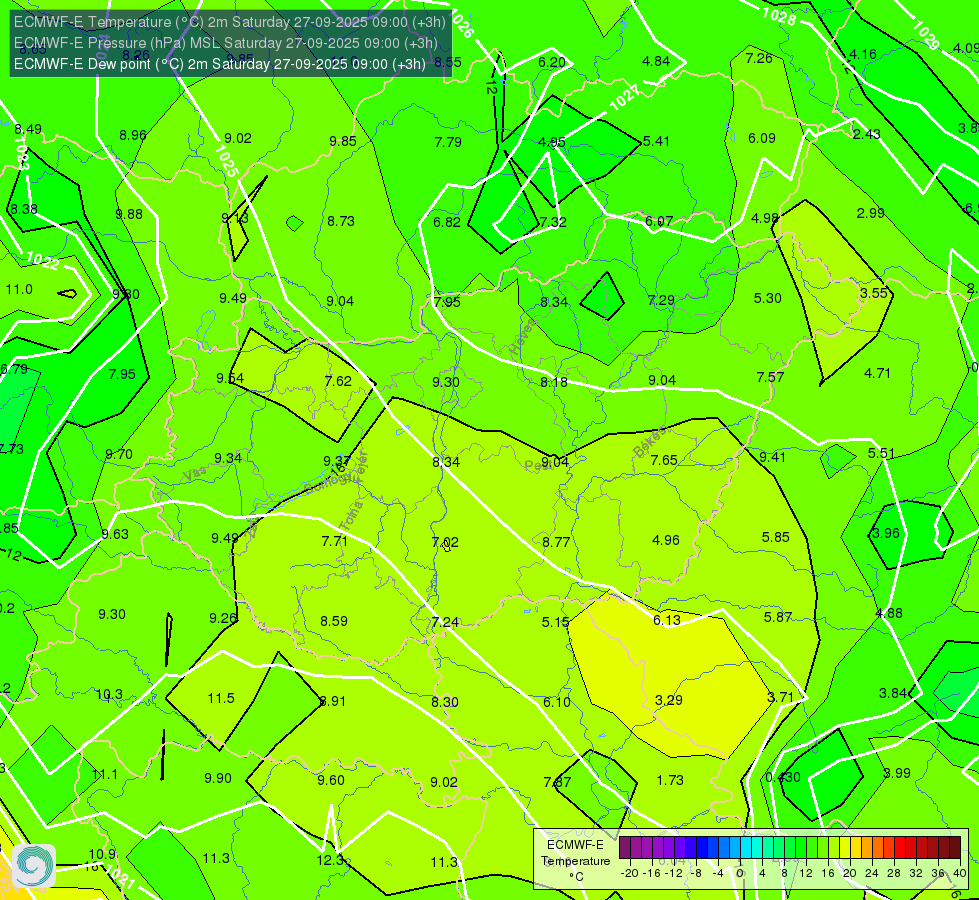Screen dimensions: 979x900
Task: Click the dark purple swatch above -20
Action: pyautogui.click(x=625, y=848)
